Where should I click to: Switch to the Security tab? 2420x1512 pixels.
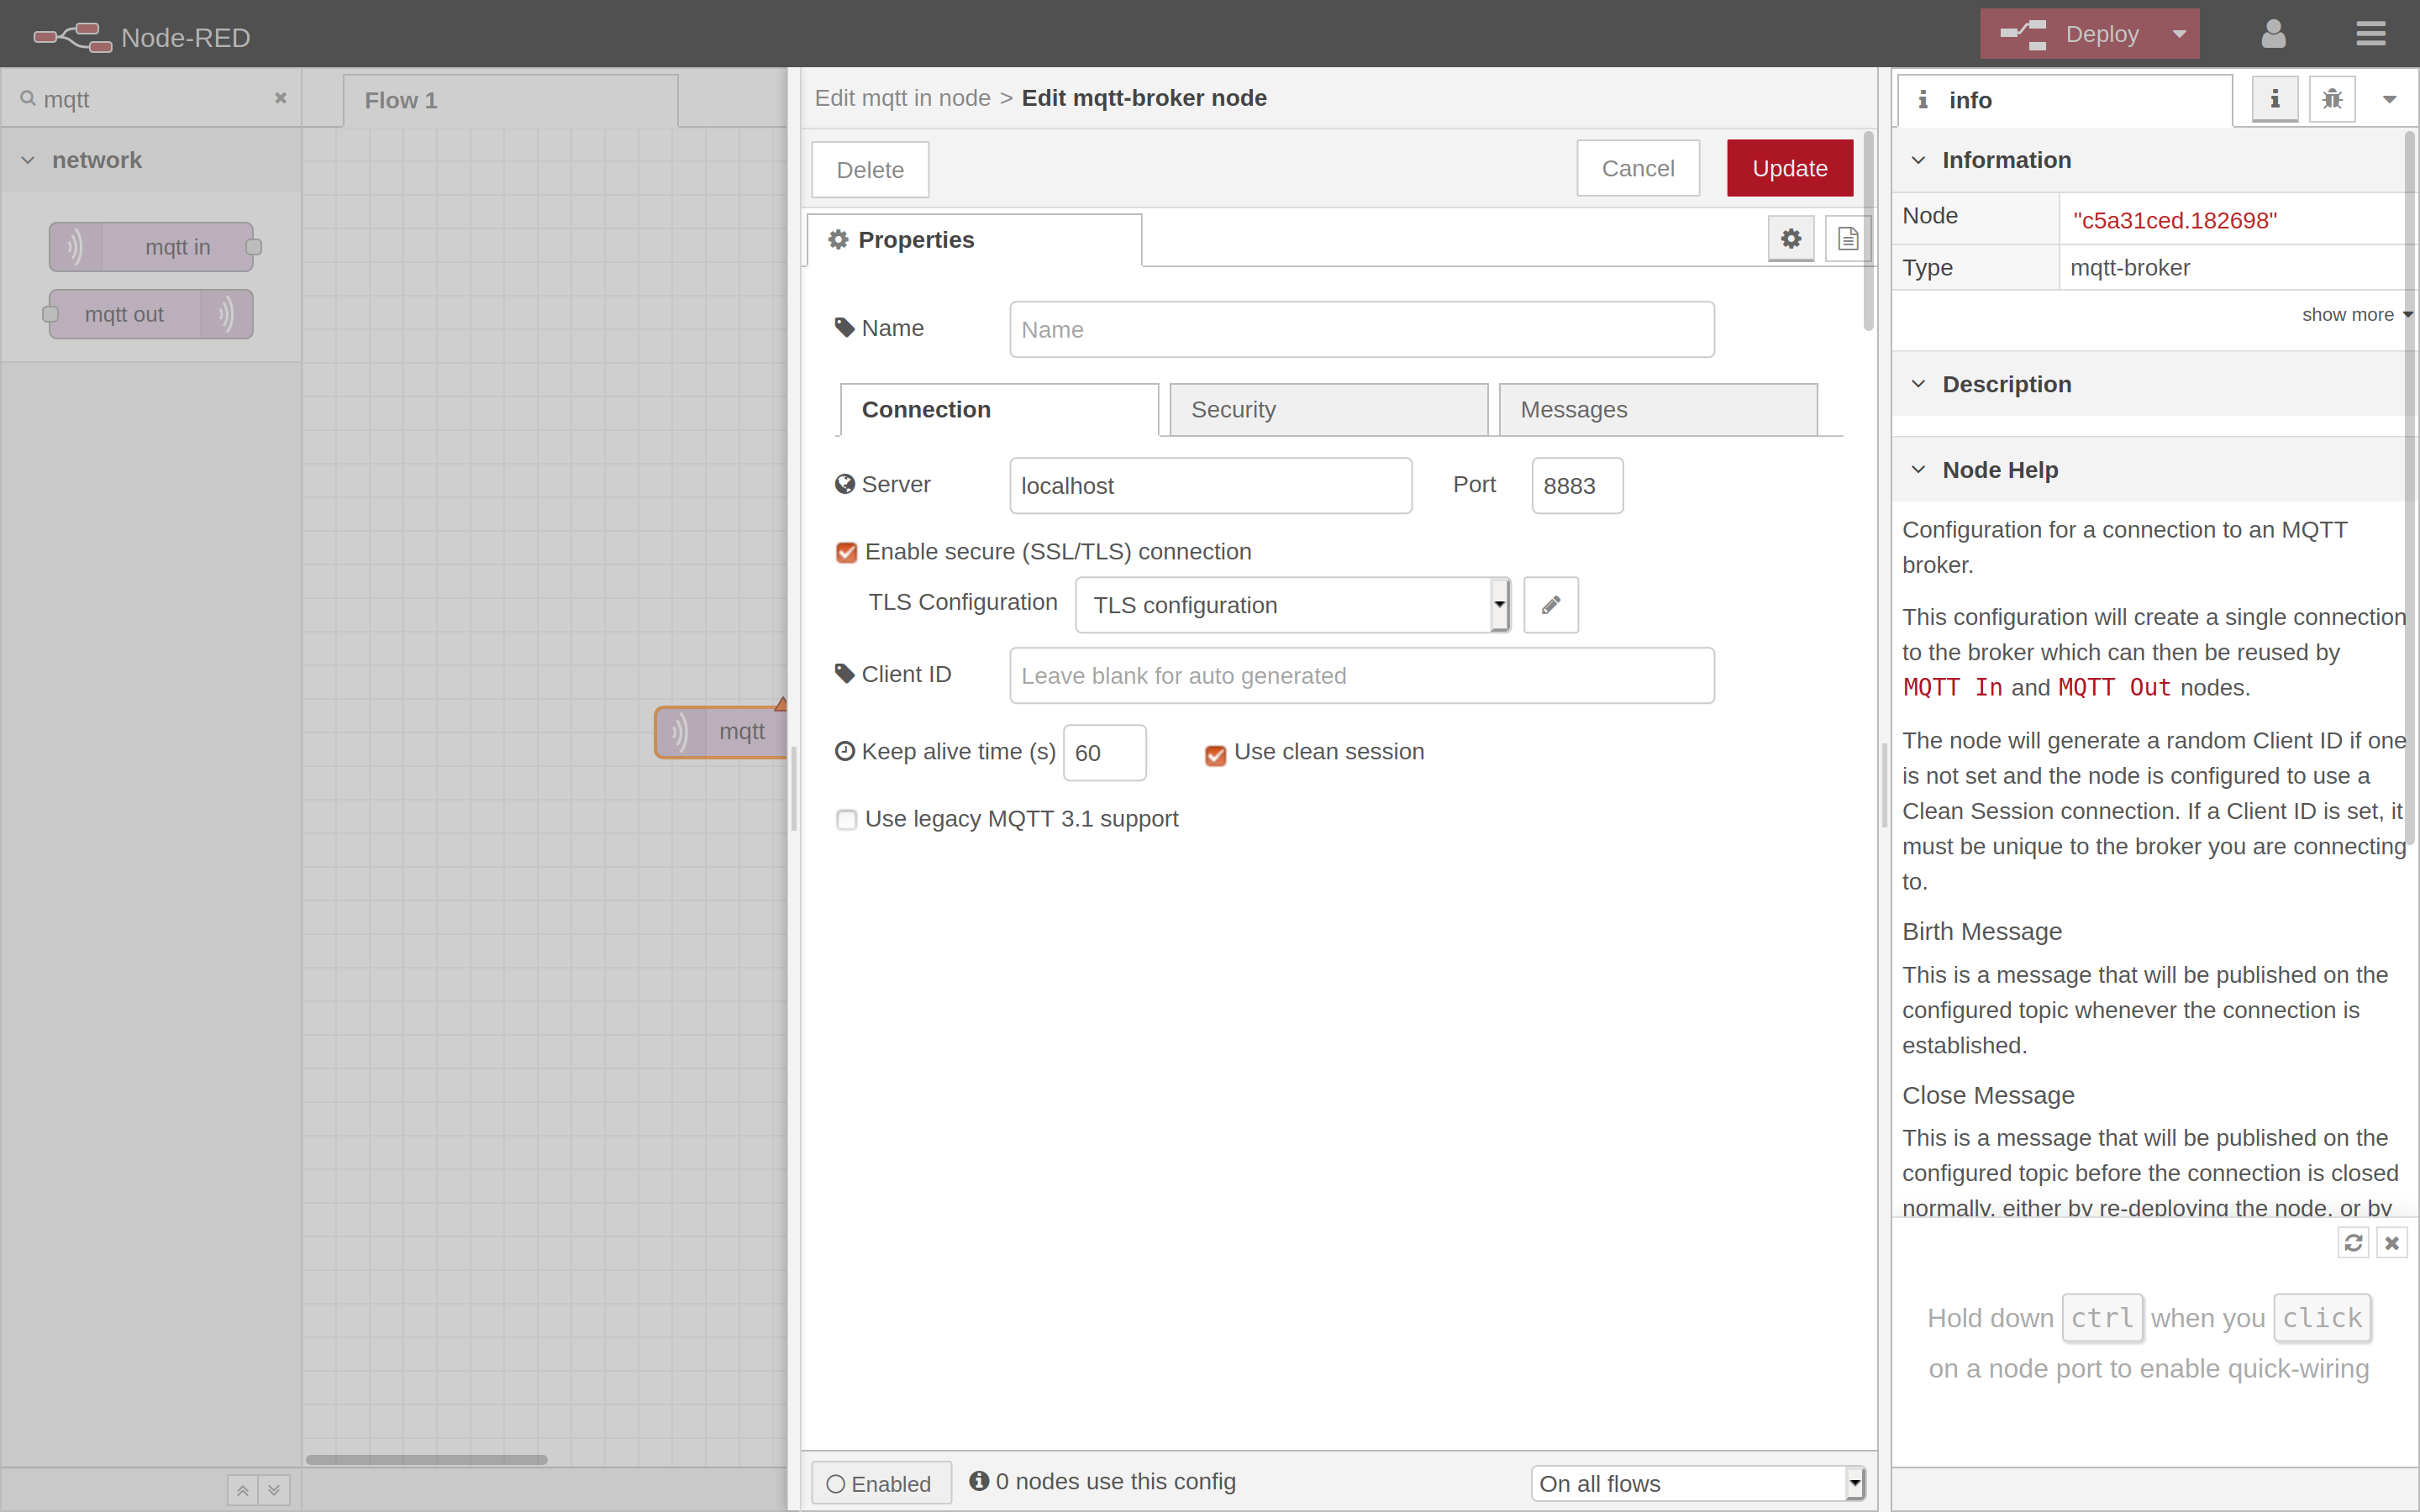tap(1233, 409)
